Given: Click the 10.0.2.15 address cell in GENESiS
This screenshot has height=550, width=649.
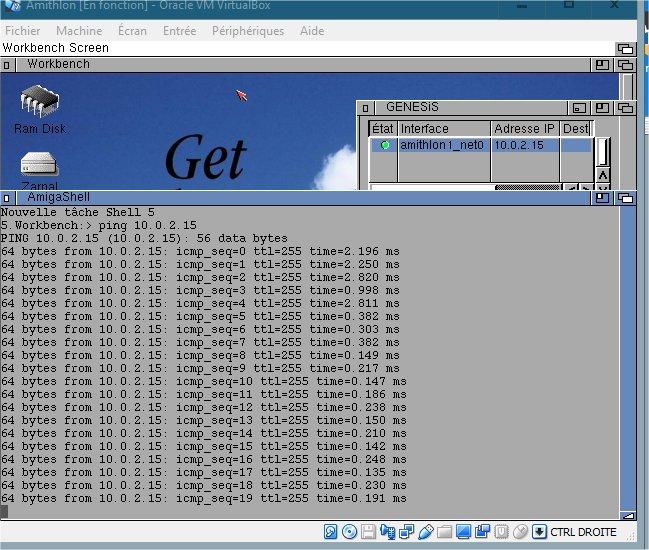Looking at the screenshot, I should point(519,145).
